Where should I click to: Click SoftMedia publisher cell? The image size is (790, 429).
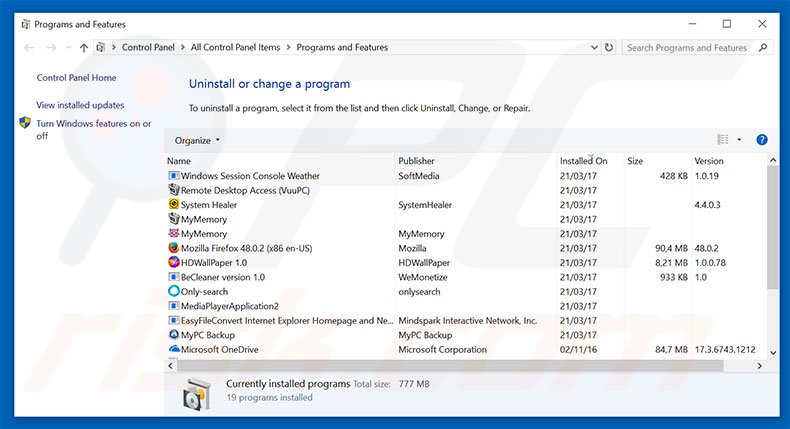coord(419,176)
